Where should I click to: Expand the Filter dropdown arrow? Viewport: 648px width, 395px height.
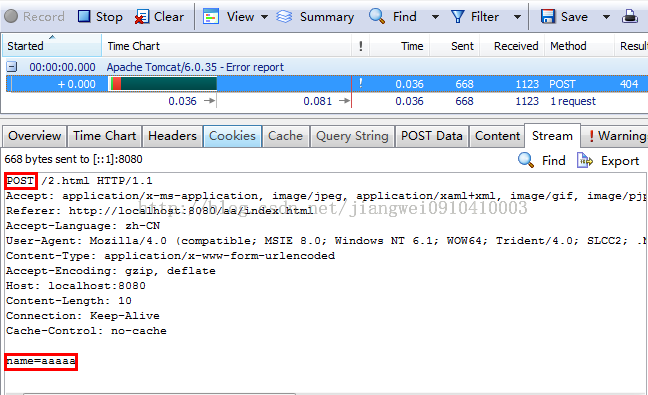click(517, 17)
